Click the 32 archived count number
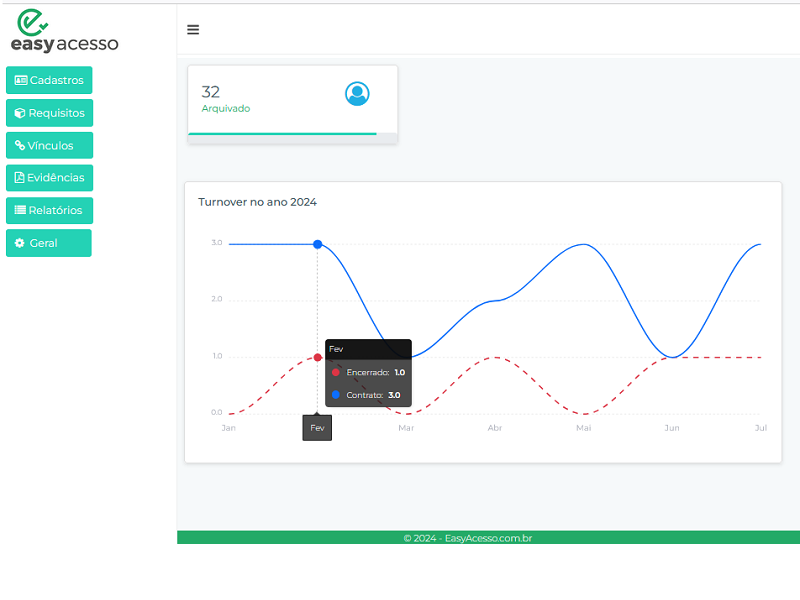800x600 pixels. (x=211, y=92)
